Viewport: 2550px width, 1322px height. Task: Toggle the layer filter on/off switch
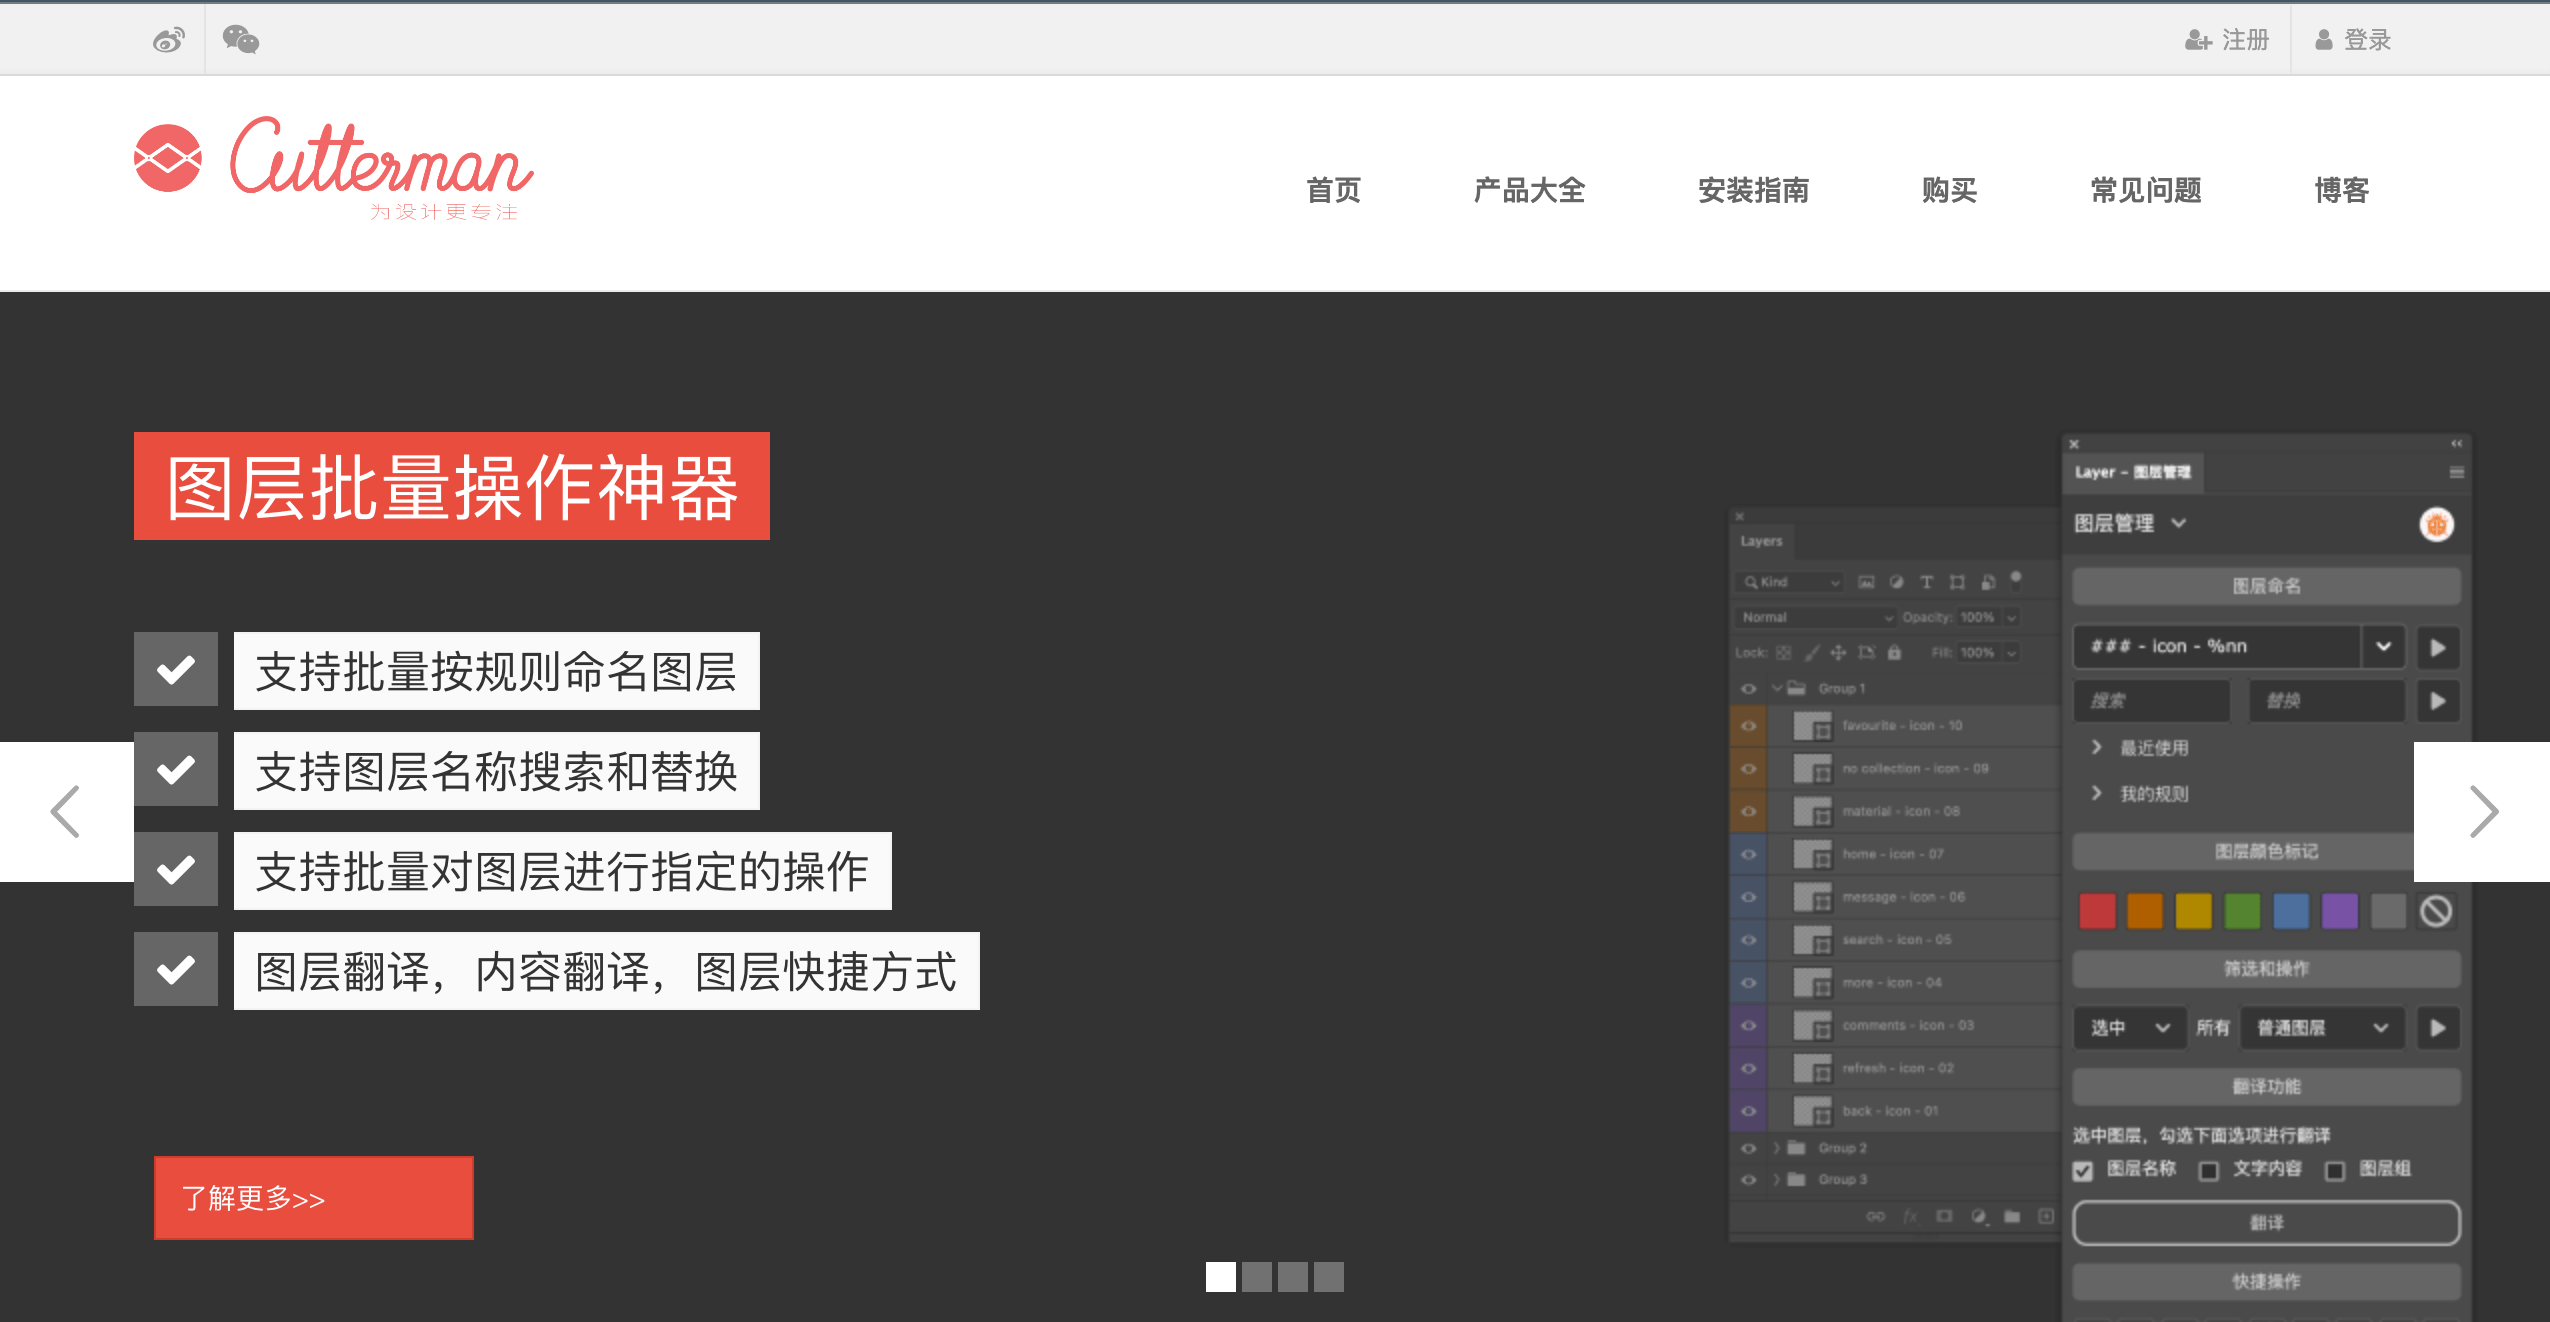point(2016,578)
